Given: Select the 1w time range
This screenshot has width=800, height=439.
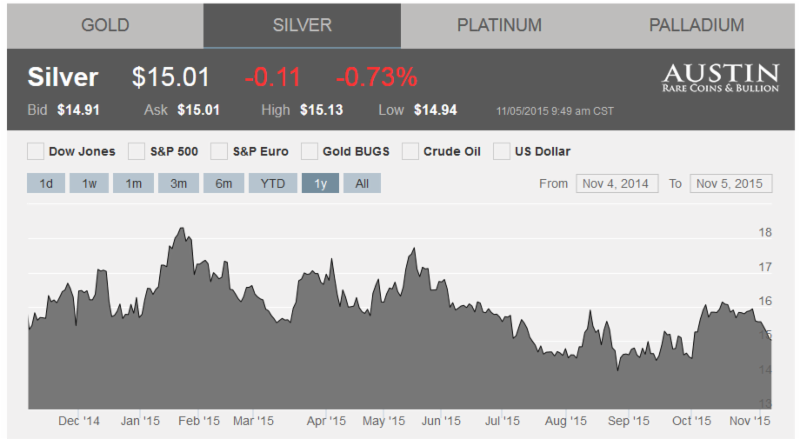Looking at the screenshot, I should tap(89, 184).
